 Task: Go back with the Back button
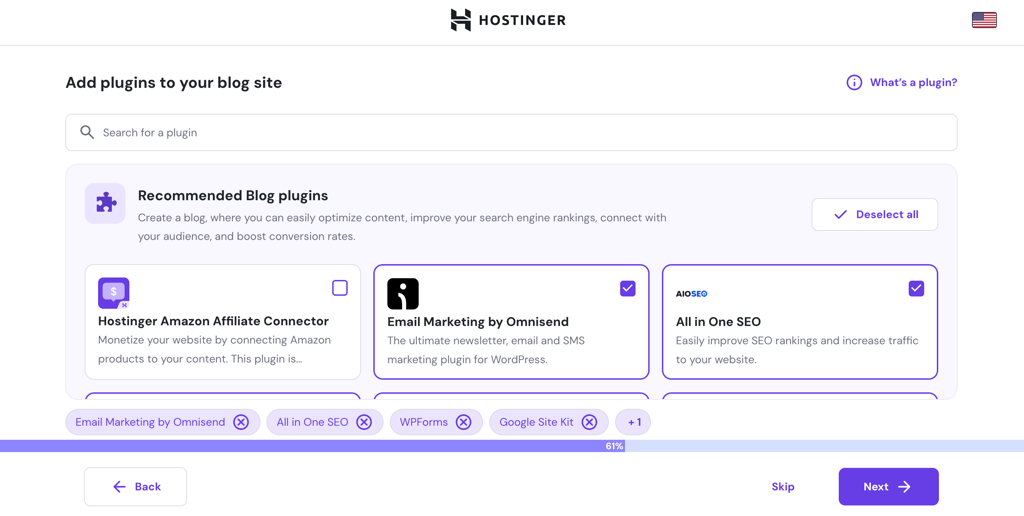click(135, 487)
